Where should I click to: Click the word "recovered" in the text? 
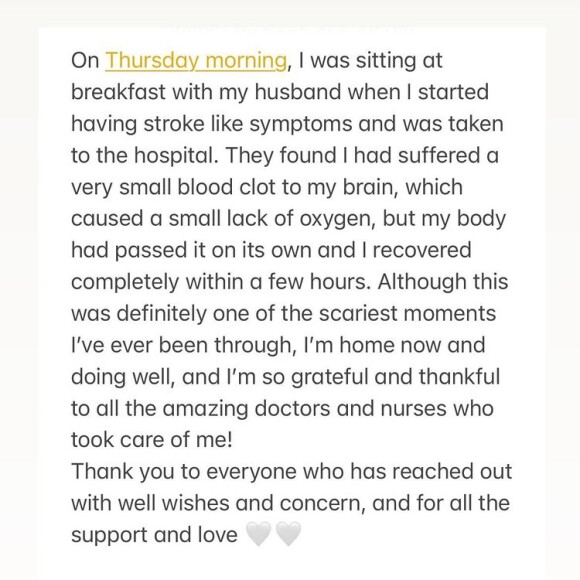click(x=422, y=250)
